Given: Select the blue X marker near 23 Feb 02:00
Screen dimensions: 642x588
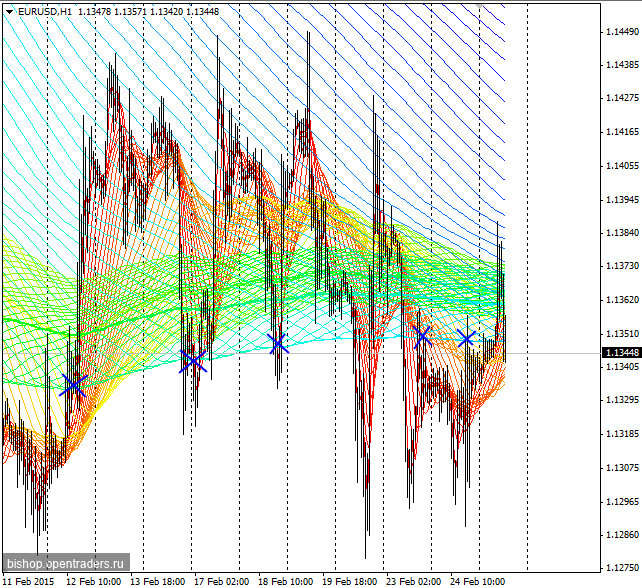Looking at the screenshot, I should [422, 337].
